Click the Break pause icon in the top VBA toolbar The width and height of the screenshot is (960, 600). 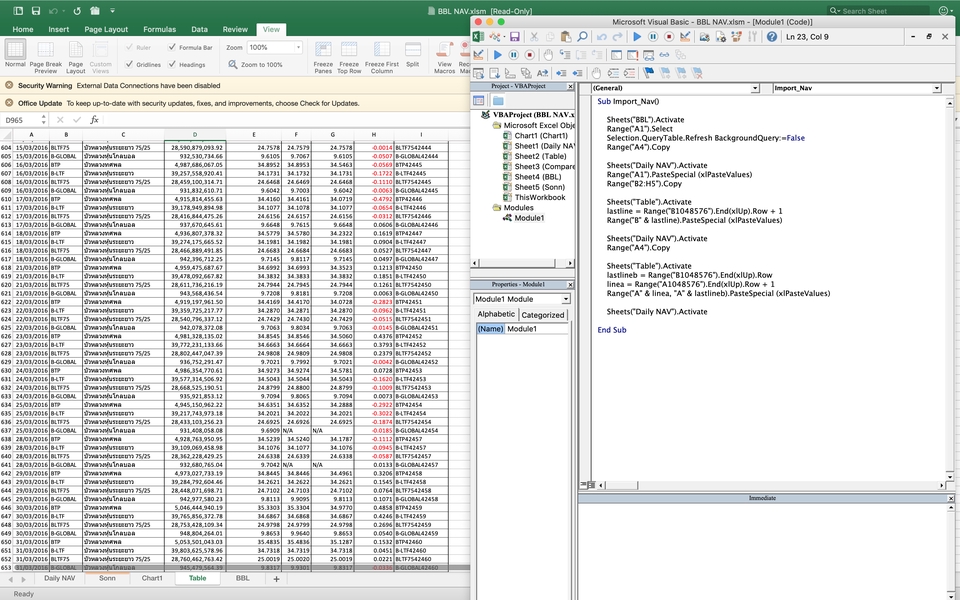tap(653, 37)
